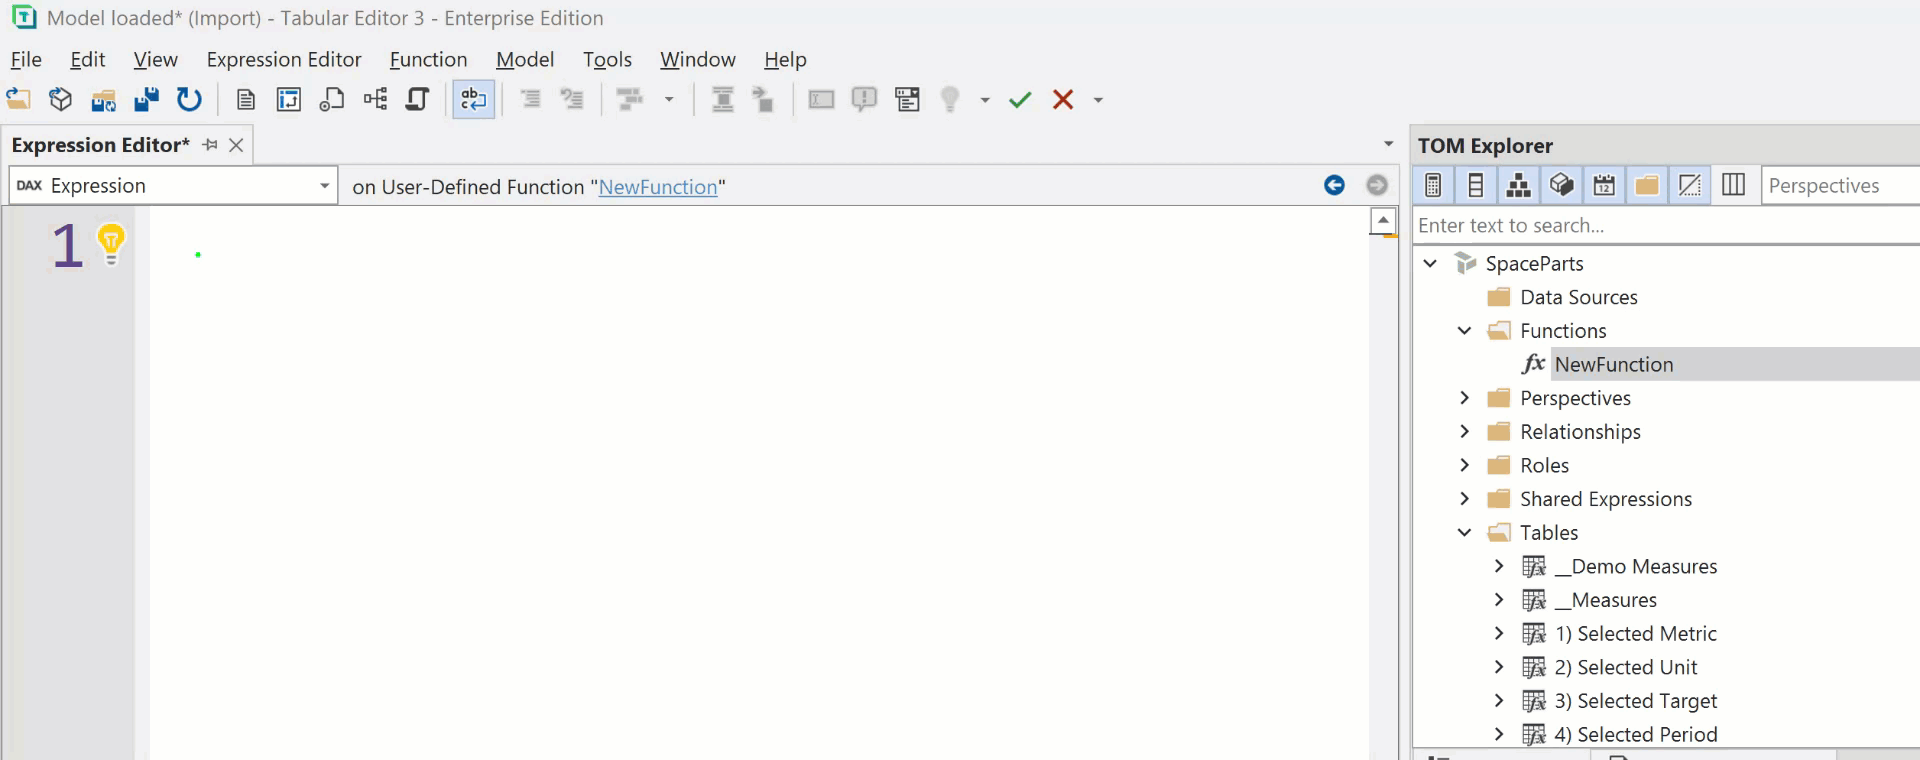Screen dimensions: 1920x760
Task: Open the View menu
Action: (156, 59)
